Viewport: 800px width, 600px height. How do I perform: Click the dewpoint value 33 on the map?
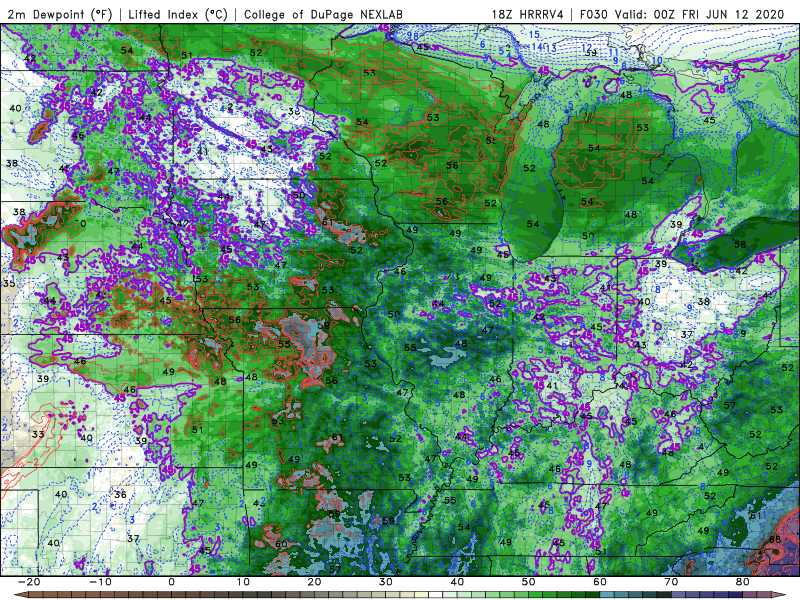38,435
